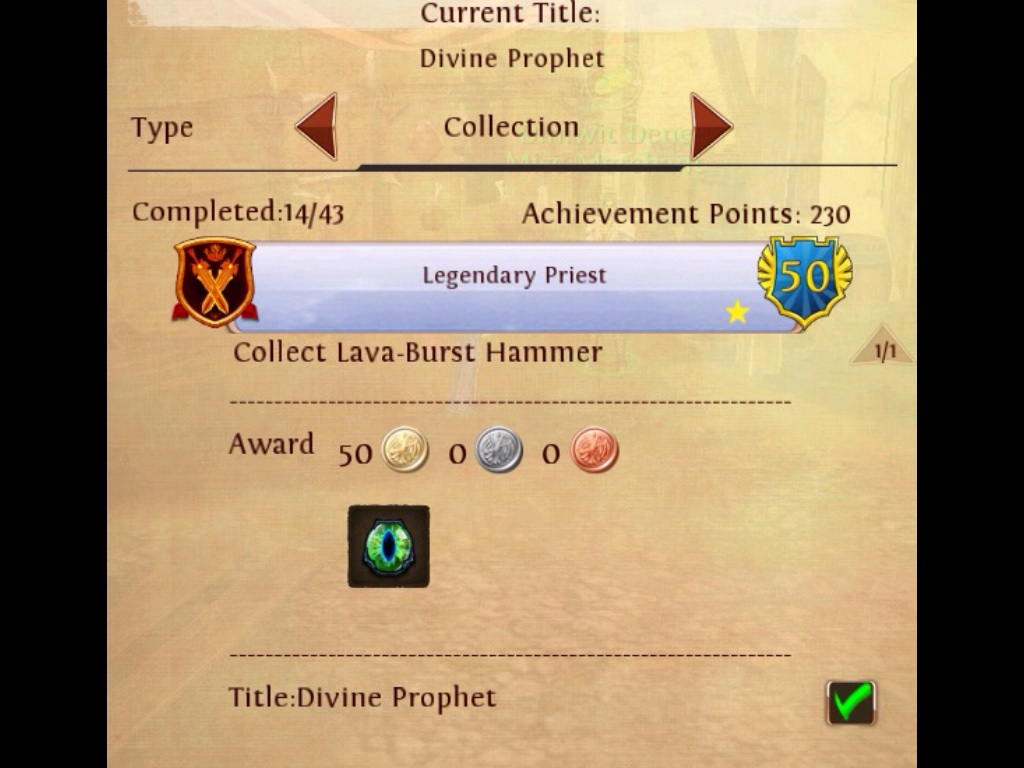Switch to next achievement type
The width and height of the screenshot is (1024, 768).
tap(711, 126)
